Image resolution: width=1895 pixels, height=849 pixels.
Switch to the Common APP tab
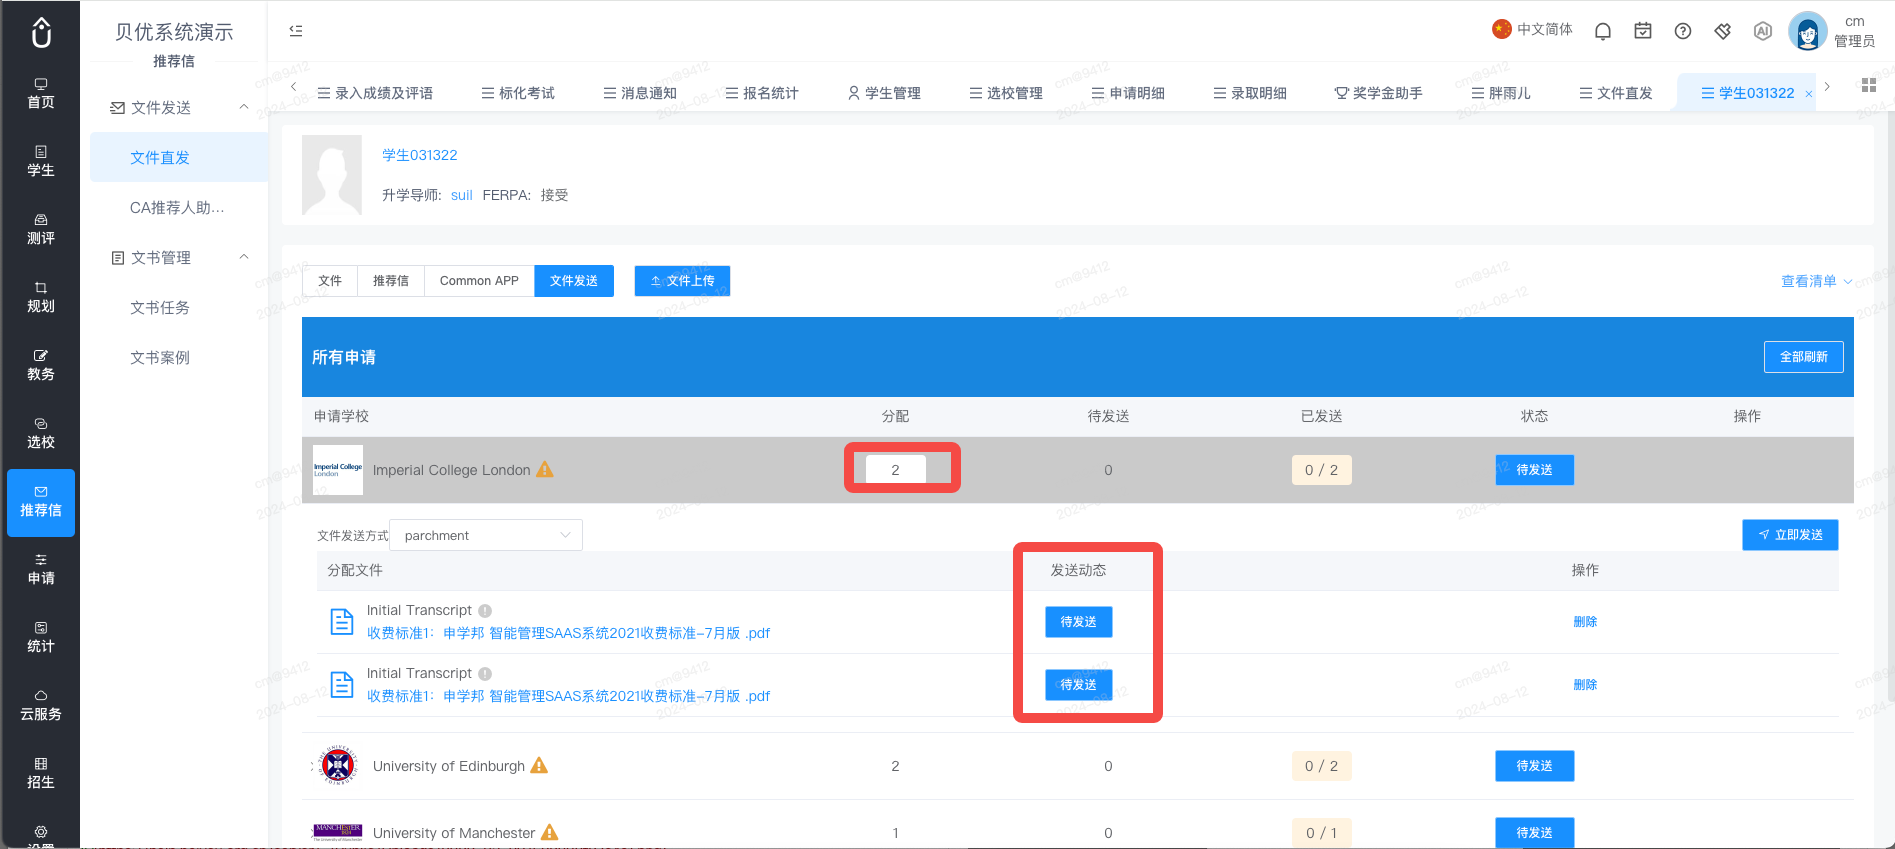(479, 281)
